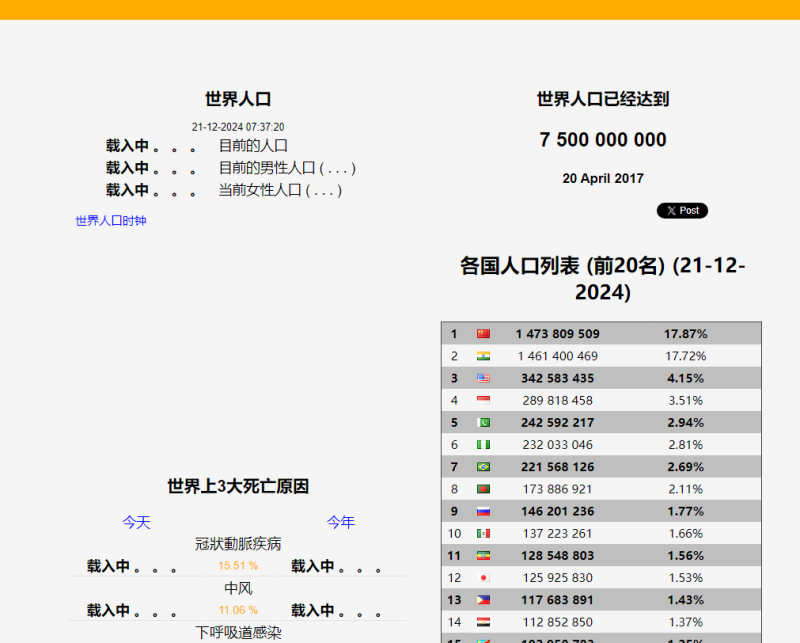Open the 世界人口时钟 link
The height and width of the screenshot is (643, 800).
click(x=110, y=221)
